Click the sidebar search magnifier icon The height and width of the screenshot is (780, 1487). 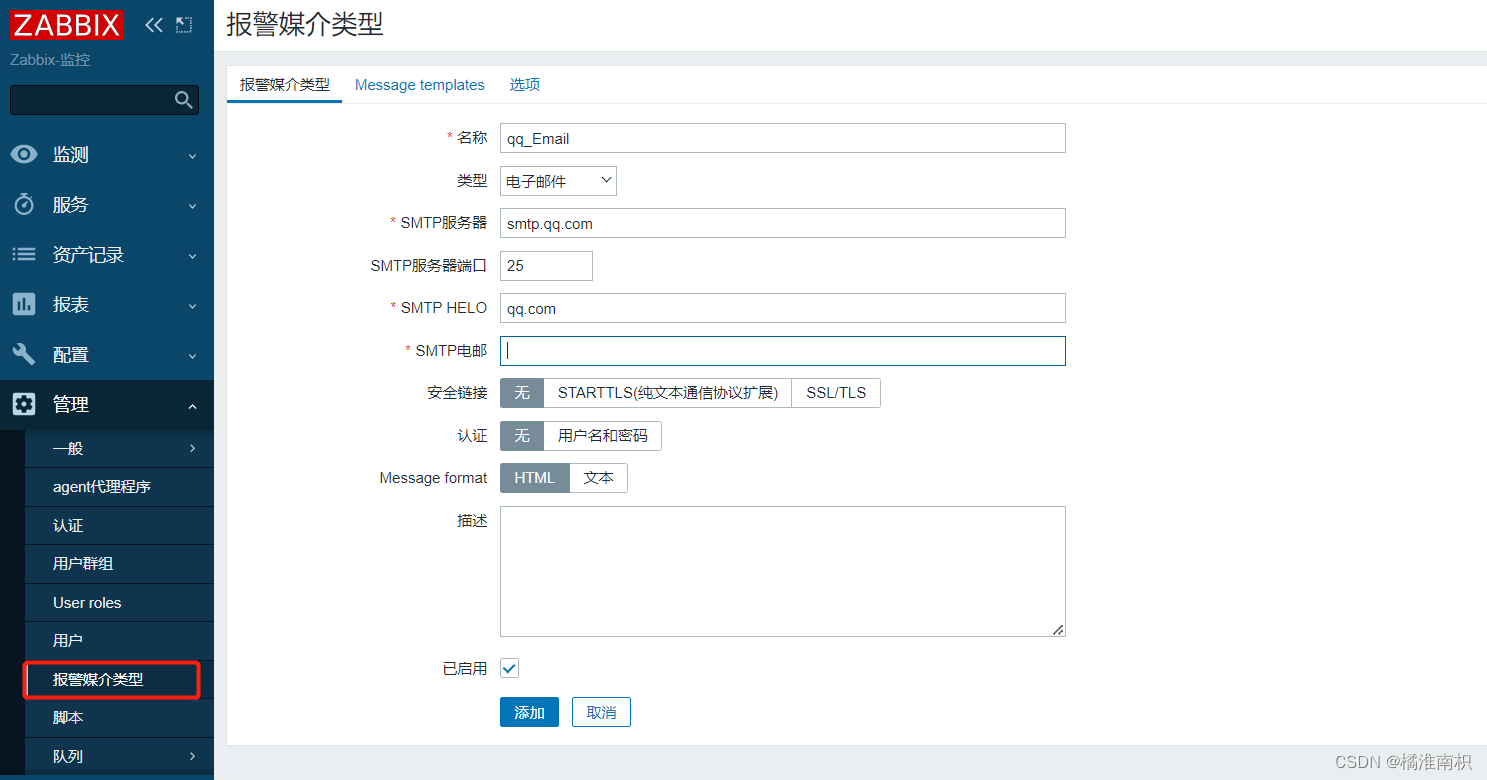[x=183, y=100]
